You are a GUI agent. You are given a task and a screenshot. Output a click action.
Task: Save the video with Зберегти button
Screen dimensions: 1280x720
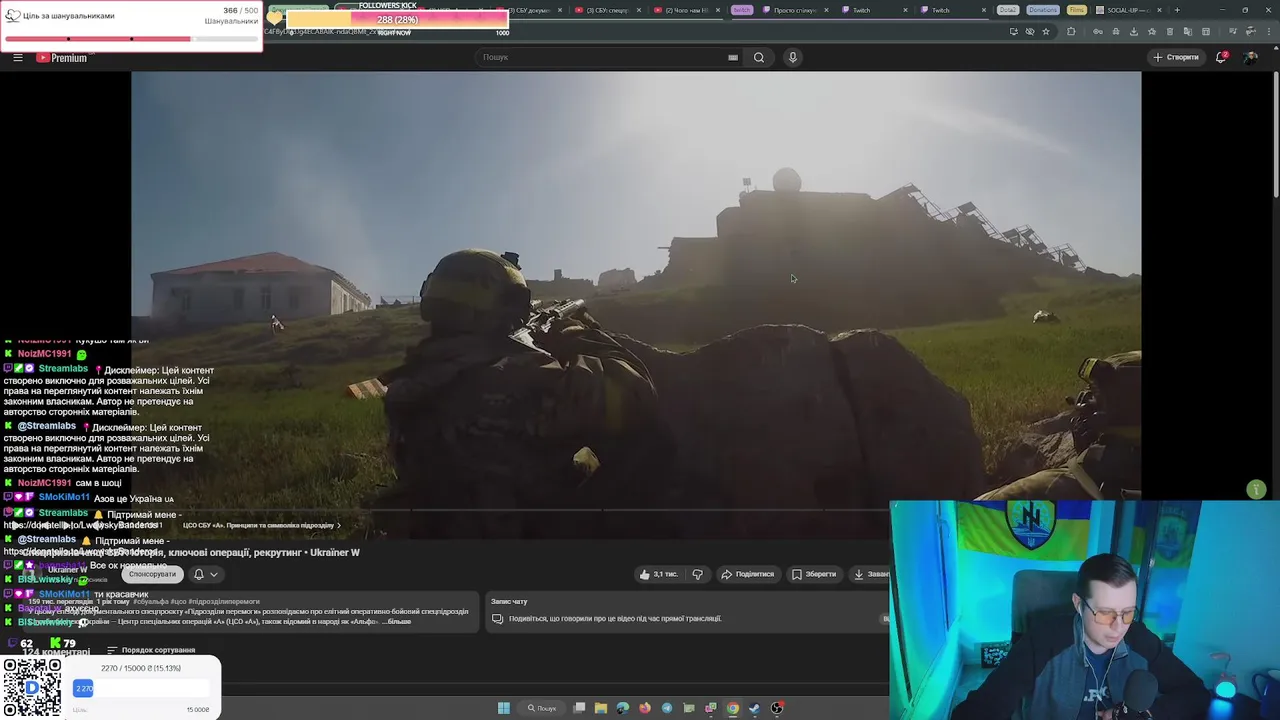tap(814, 574)
